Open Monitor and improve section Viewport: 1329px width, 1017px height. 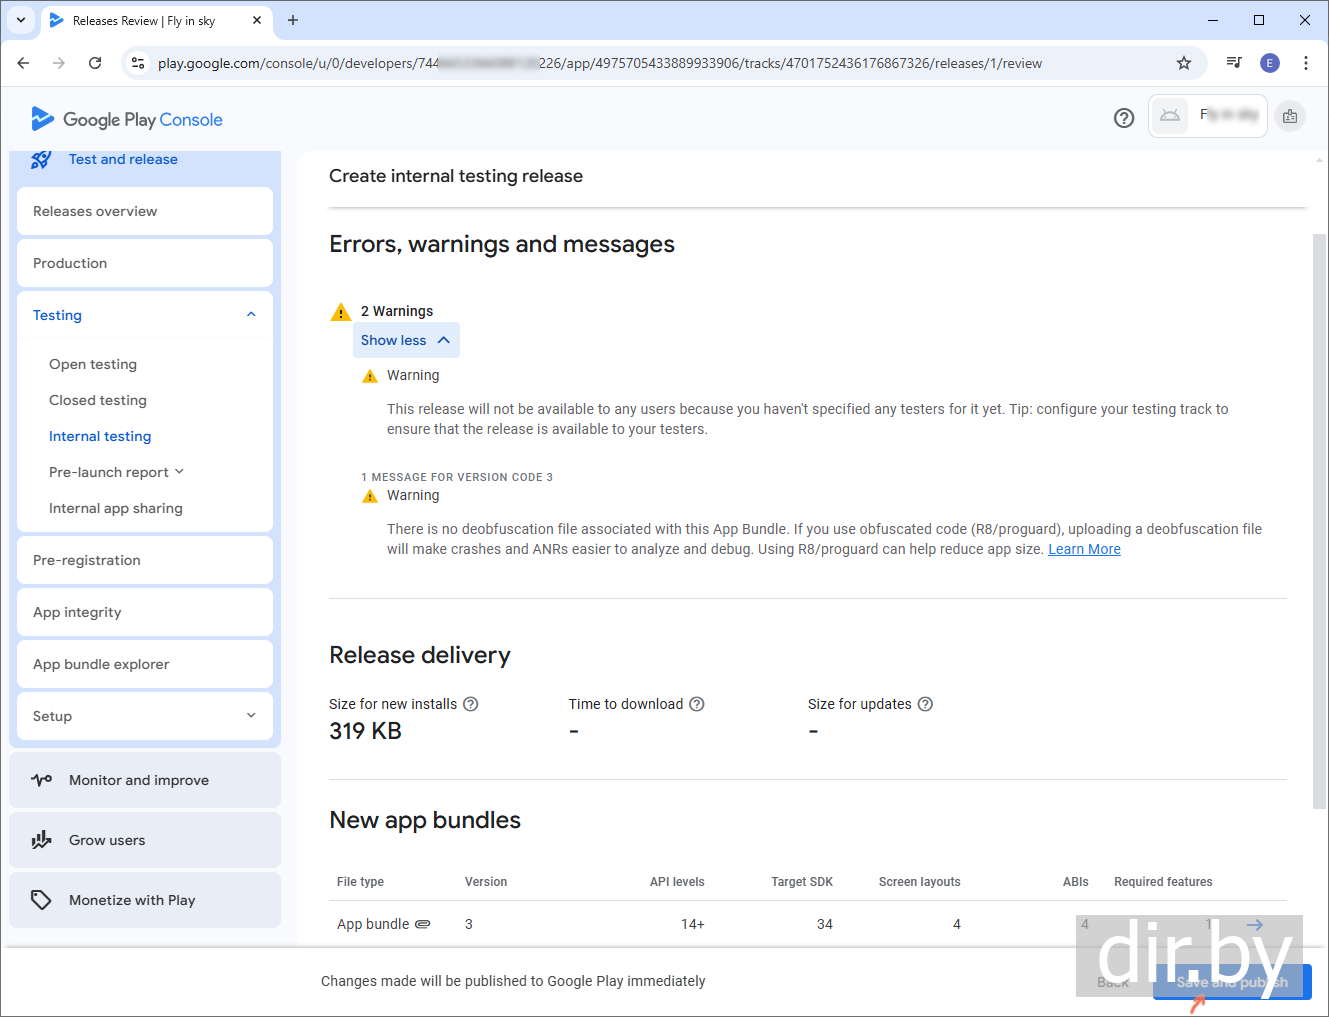139,780
